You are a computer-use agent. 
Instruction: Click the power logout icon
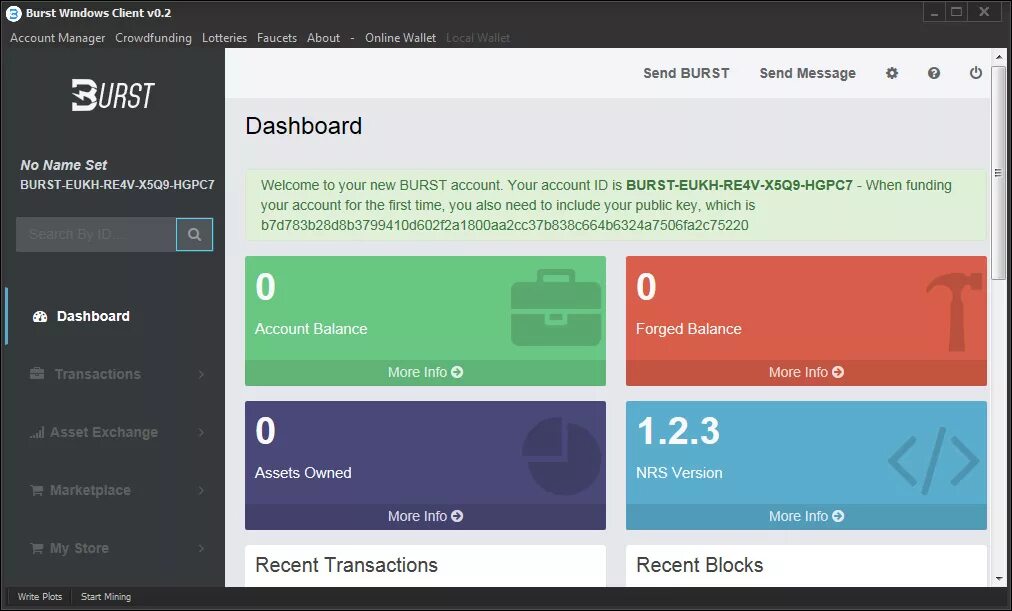976,73
